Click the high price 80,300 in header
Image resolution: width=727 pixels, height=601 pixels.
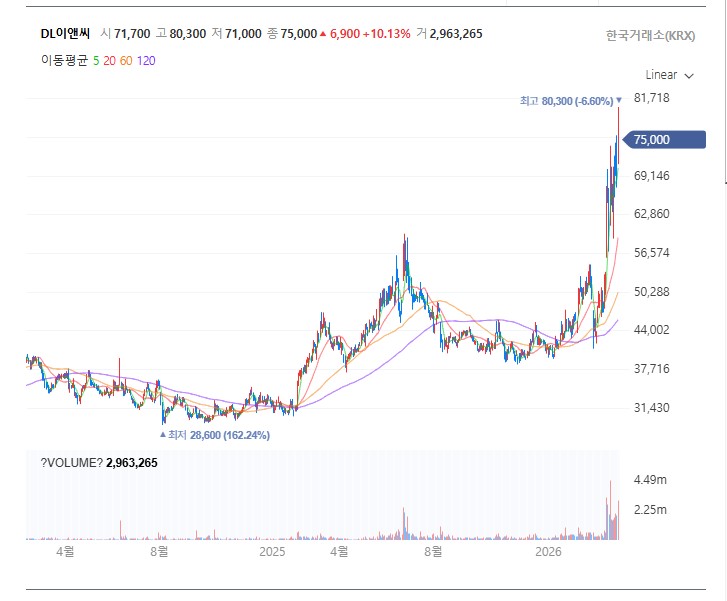pyautogui.click(x=188, y=34)
